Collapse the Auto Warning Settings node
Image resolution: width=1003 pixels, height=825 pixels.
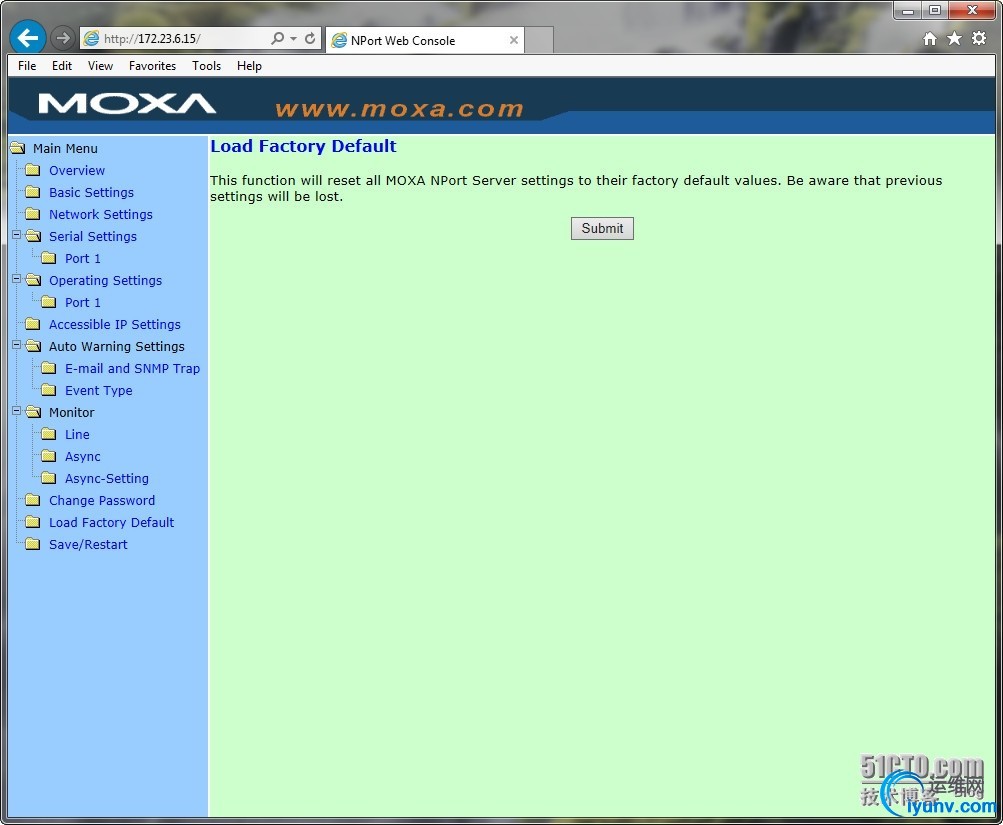pyautogui.click(x=17, y=345)
